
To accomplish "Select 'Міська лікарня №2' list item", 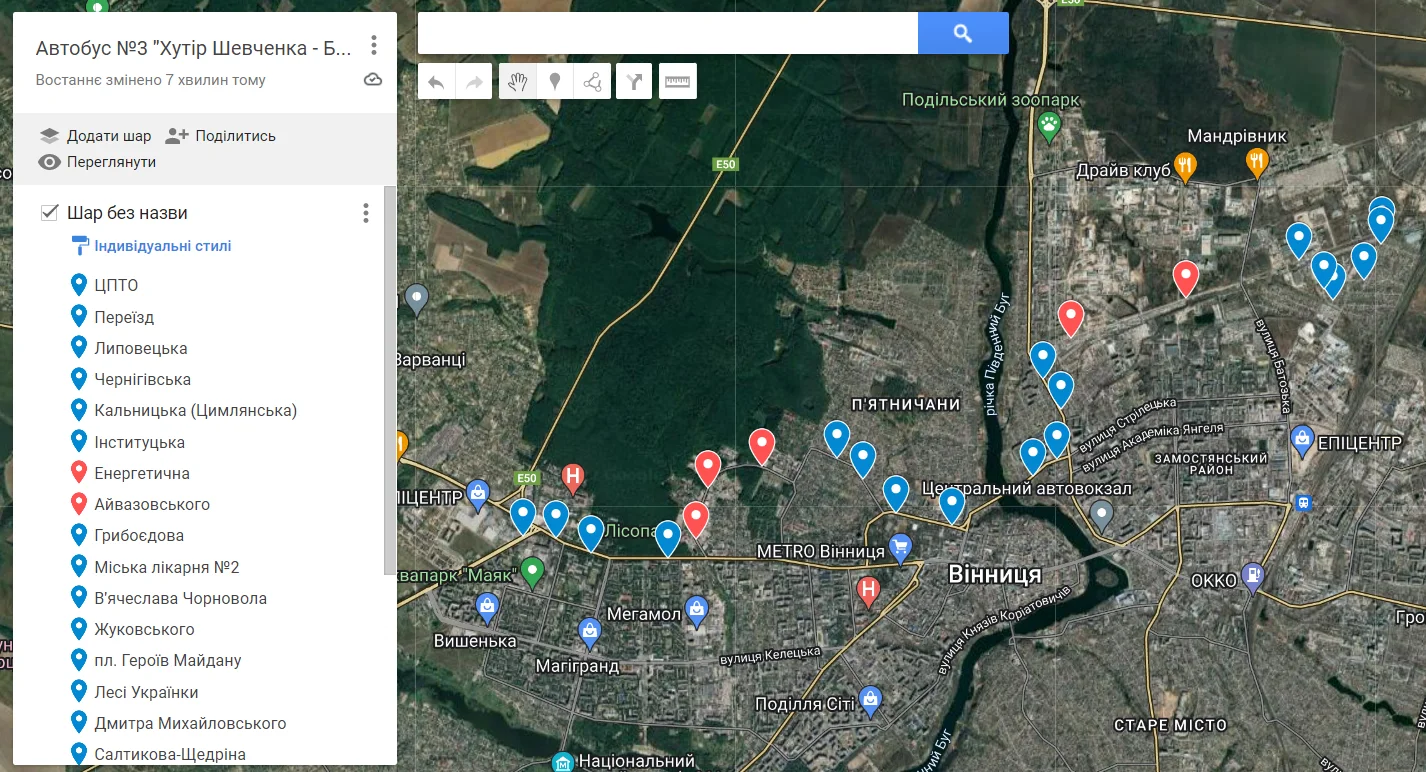I will point(166,567).
